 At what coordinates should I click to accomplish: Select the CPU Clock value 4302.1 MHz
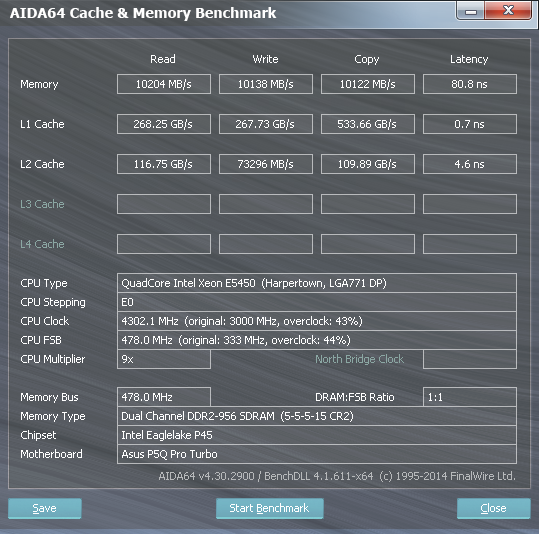[317, 321]
